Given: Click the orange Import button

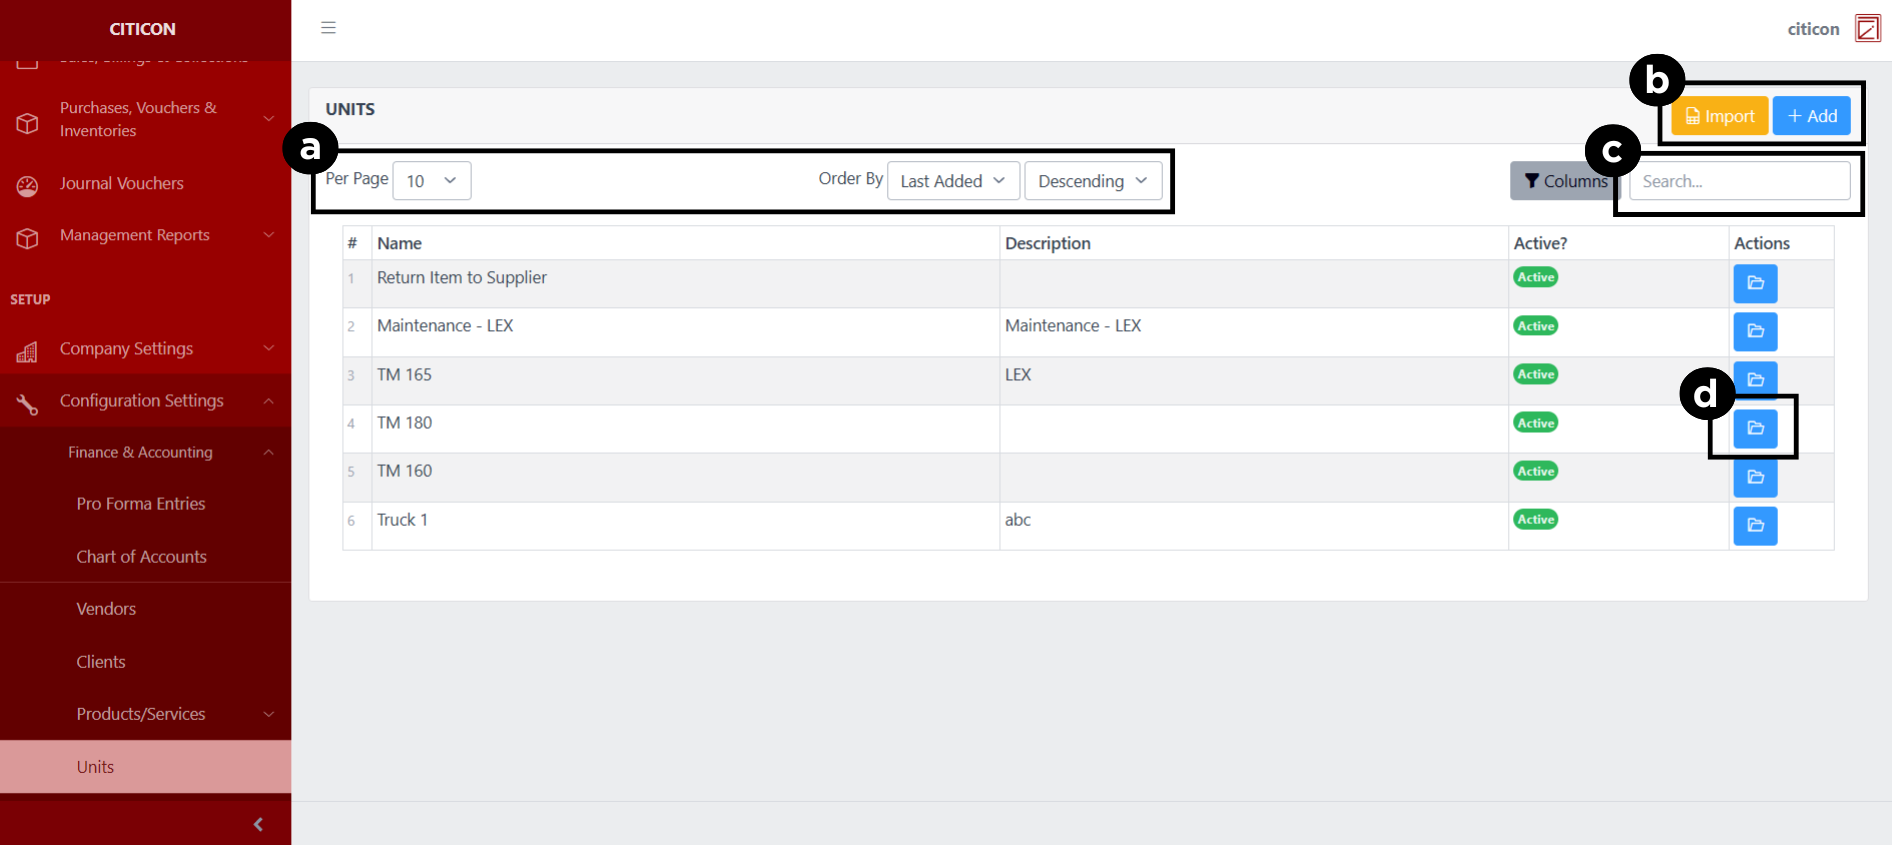Looking at the screenshot, I should [x=1719, y=116].
